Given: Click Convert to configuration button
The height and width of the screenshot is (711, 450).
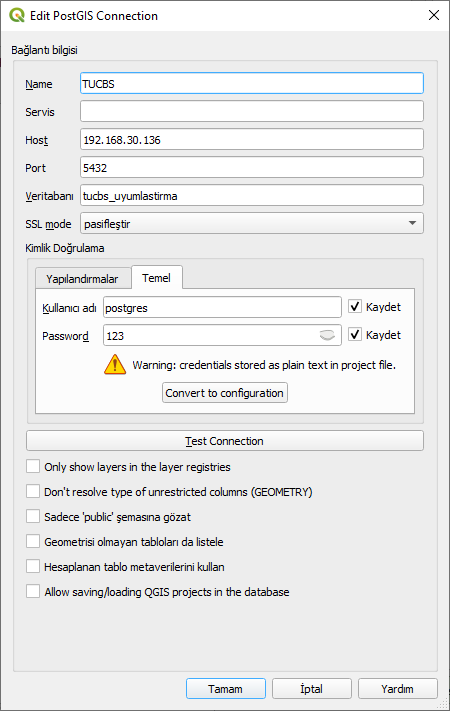Looking at the screenshot, I should (x=225, y=393).
